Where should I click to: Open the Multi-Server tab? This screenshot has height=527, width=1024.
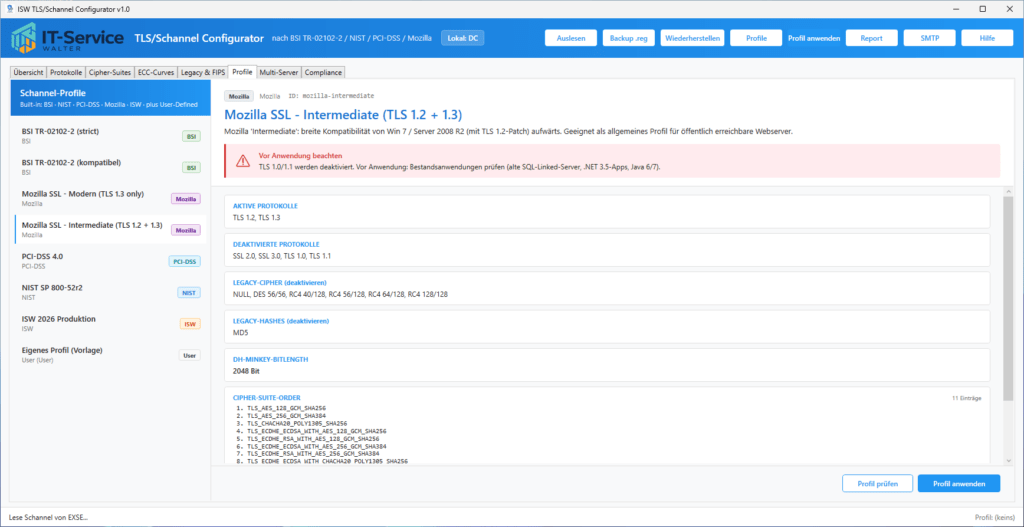pos(279,72)
